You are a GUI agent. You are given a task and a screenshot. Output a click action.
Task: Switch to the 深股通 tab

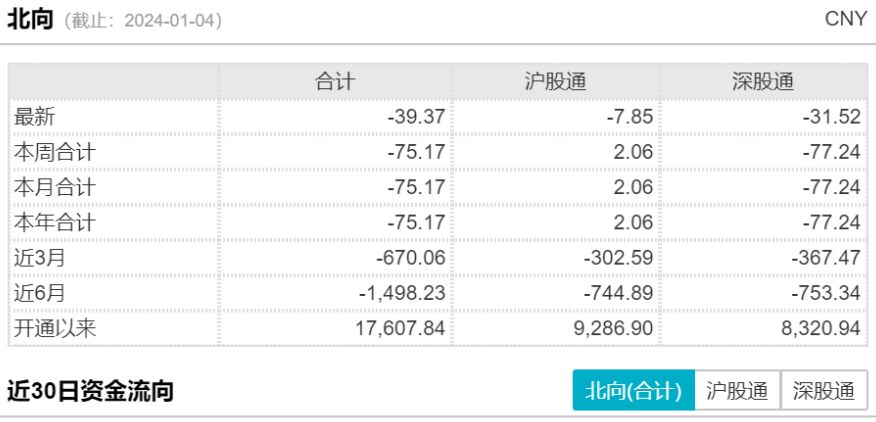pos(824,391)
